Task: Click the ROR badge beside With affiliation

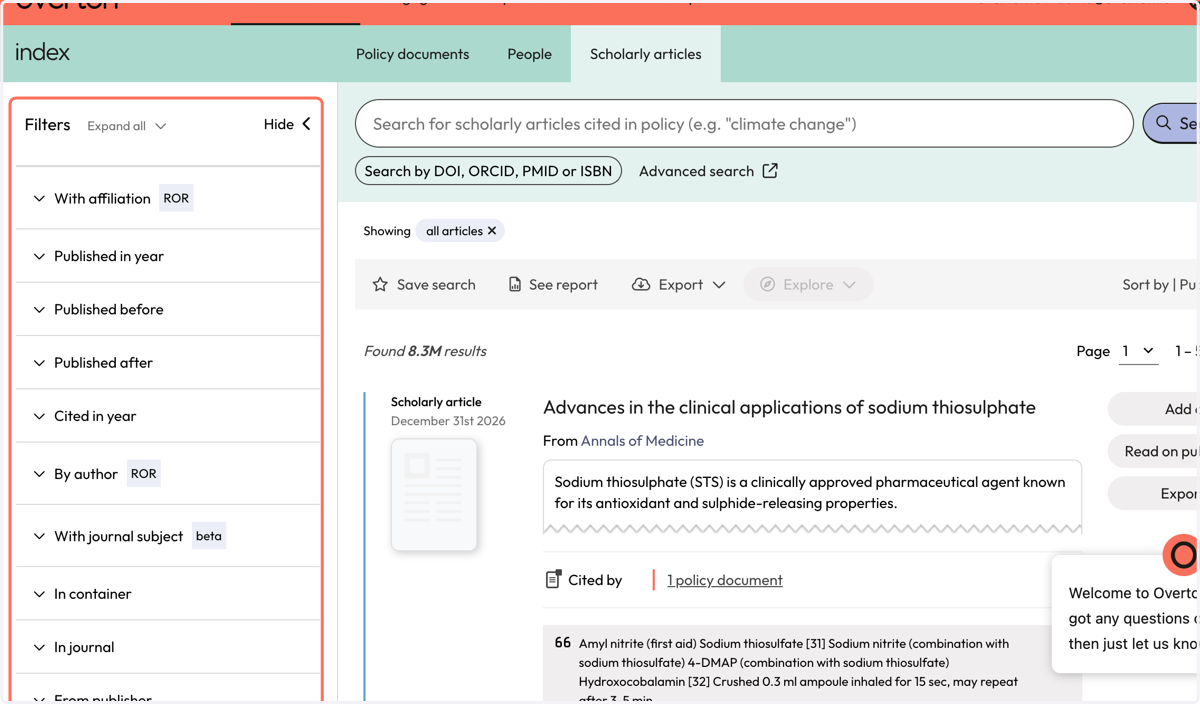Action: pyautogui.click(x=176, y=198)
